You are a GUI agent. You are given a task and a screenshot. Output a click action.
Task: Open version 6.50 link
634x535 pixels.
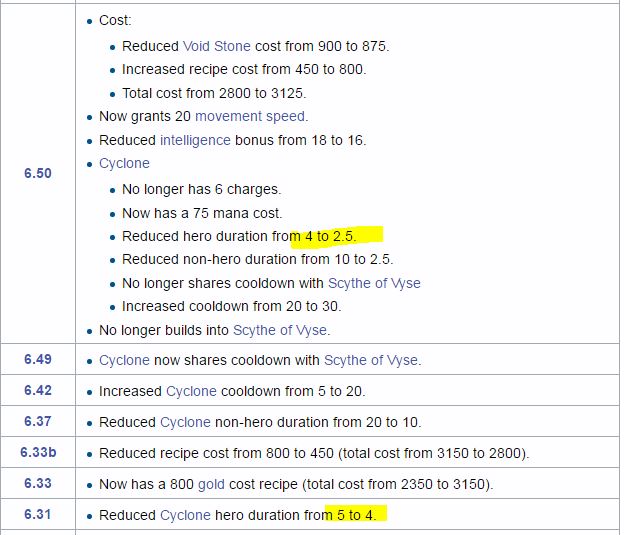tap(38, 173)
